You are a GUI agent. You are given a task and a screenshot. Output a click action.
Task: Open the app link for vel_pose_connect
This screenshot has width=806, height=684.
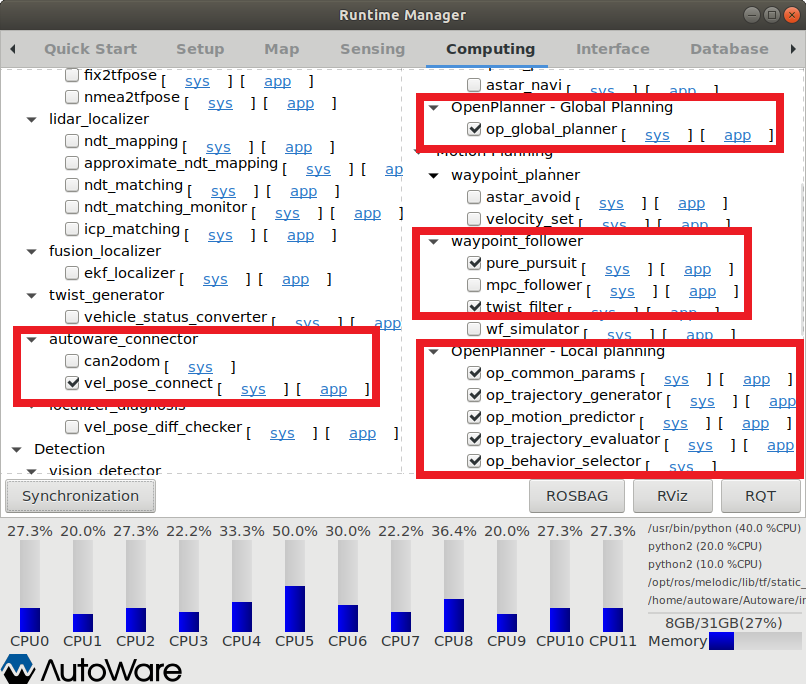pos(333,389)
